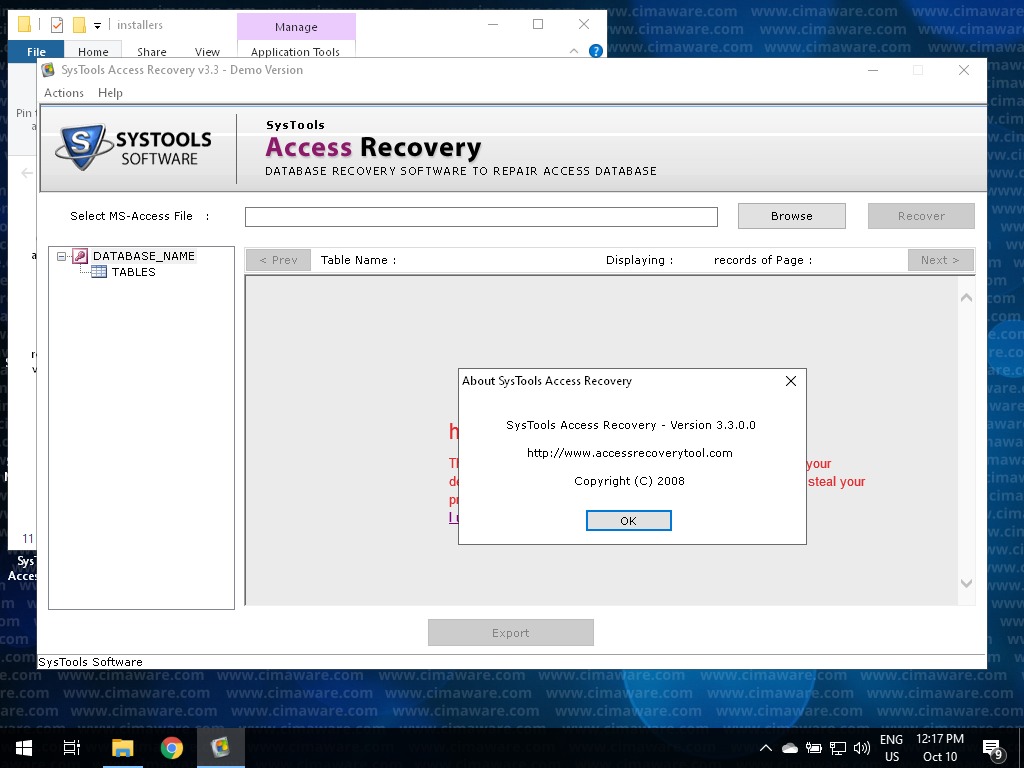Click OK in the About dialog
This screenshot has width=1024, height=768.
pos(628,520)
